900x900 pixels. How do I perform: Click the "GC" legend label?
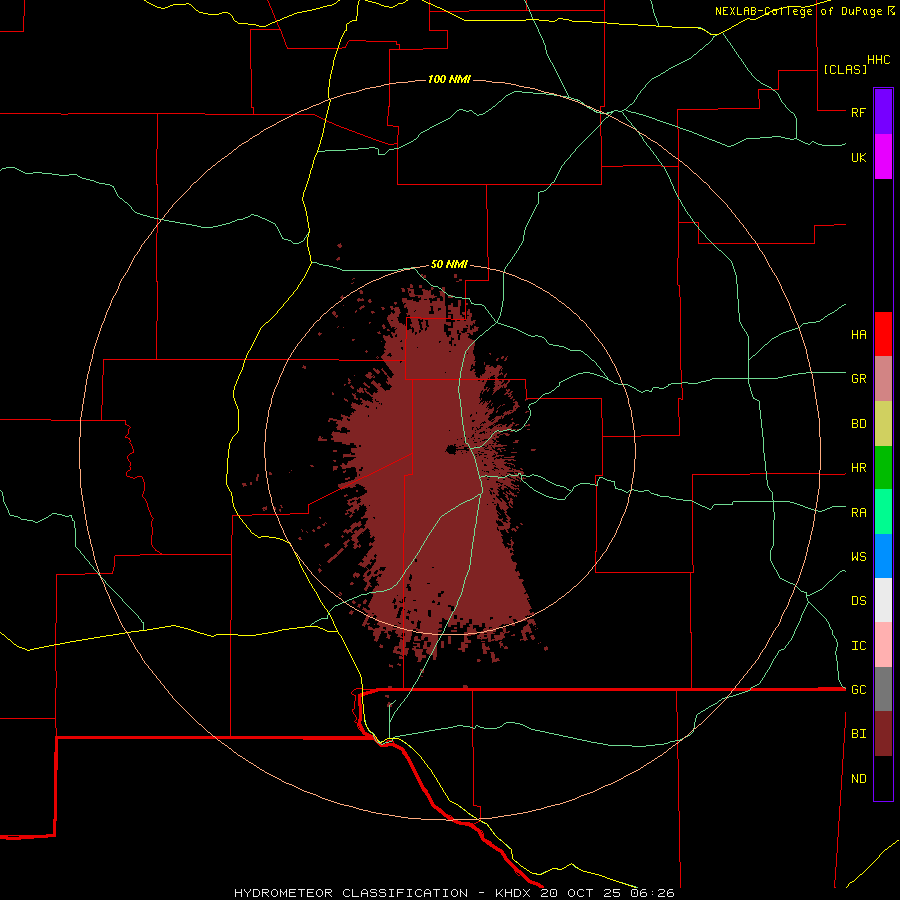(858, 690)
